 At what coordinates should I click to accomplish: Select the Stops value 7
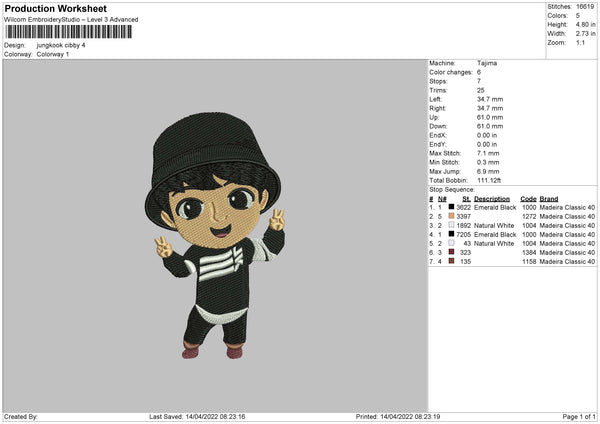(479, 81)
